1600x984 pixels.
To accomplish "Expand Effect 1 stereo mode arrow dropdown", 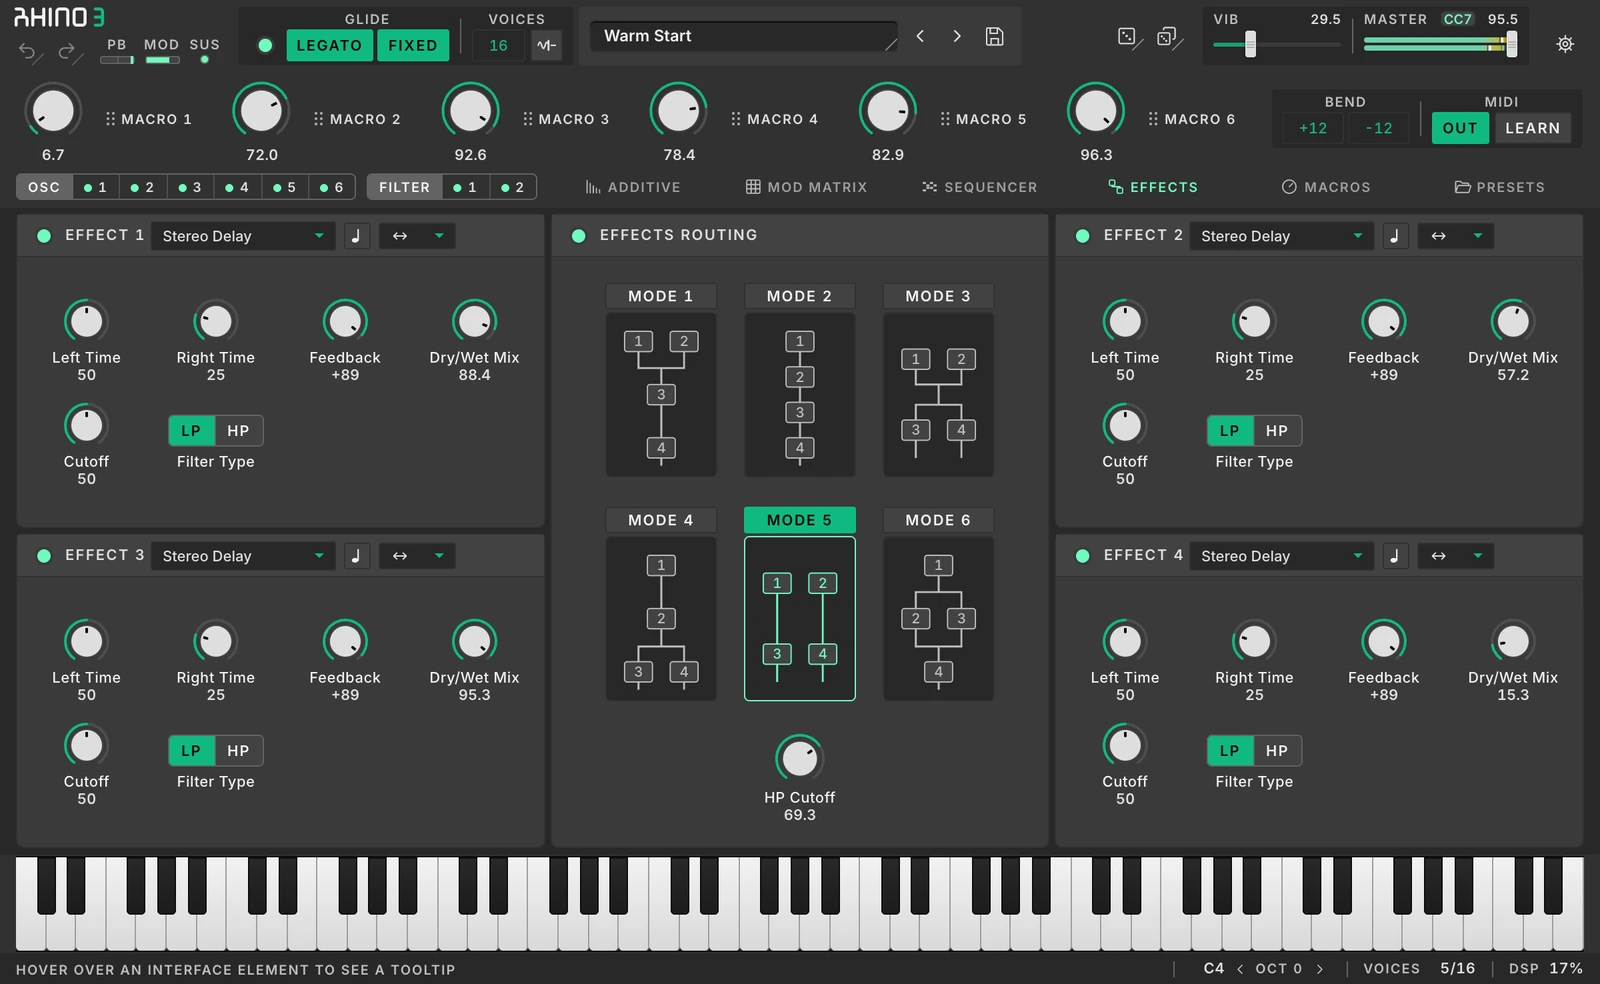I will [x=439, y=236].
